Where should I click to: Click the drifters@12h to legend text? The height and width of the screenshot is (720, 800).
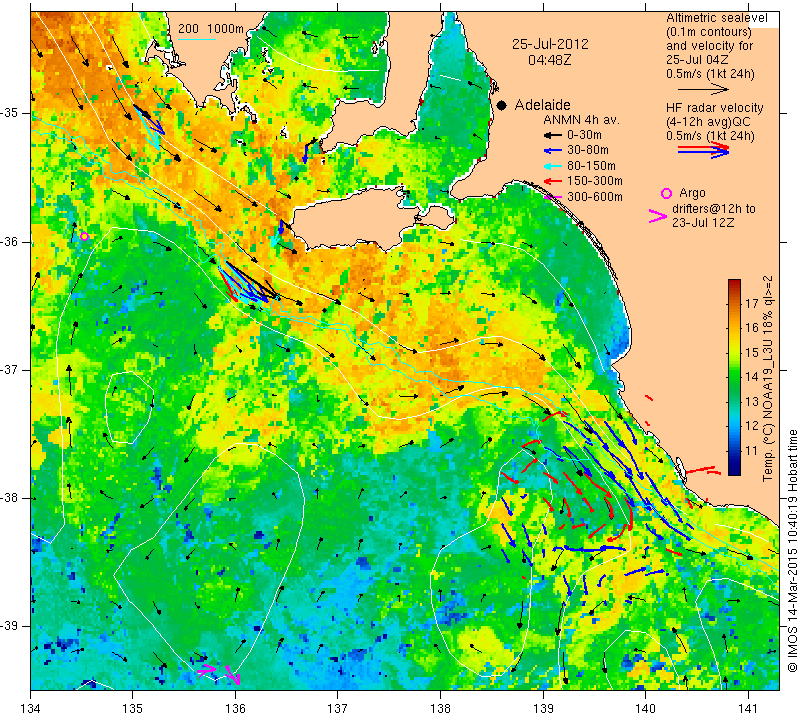713,209
